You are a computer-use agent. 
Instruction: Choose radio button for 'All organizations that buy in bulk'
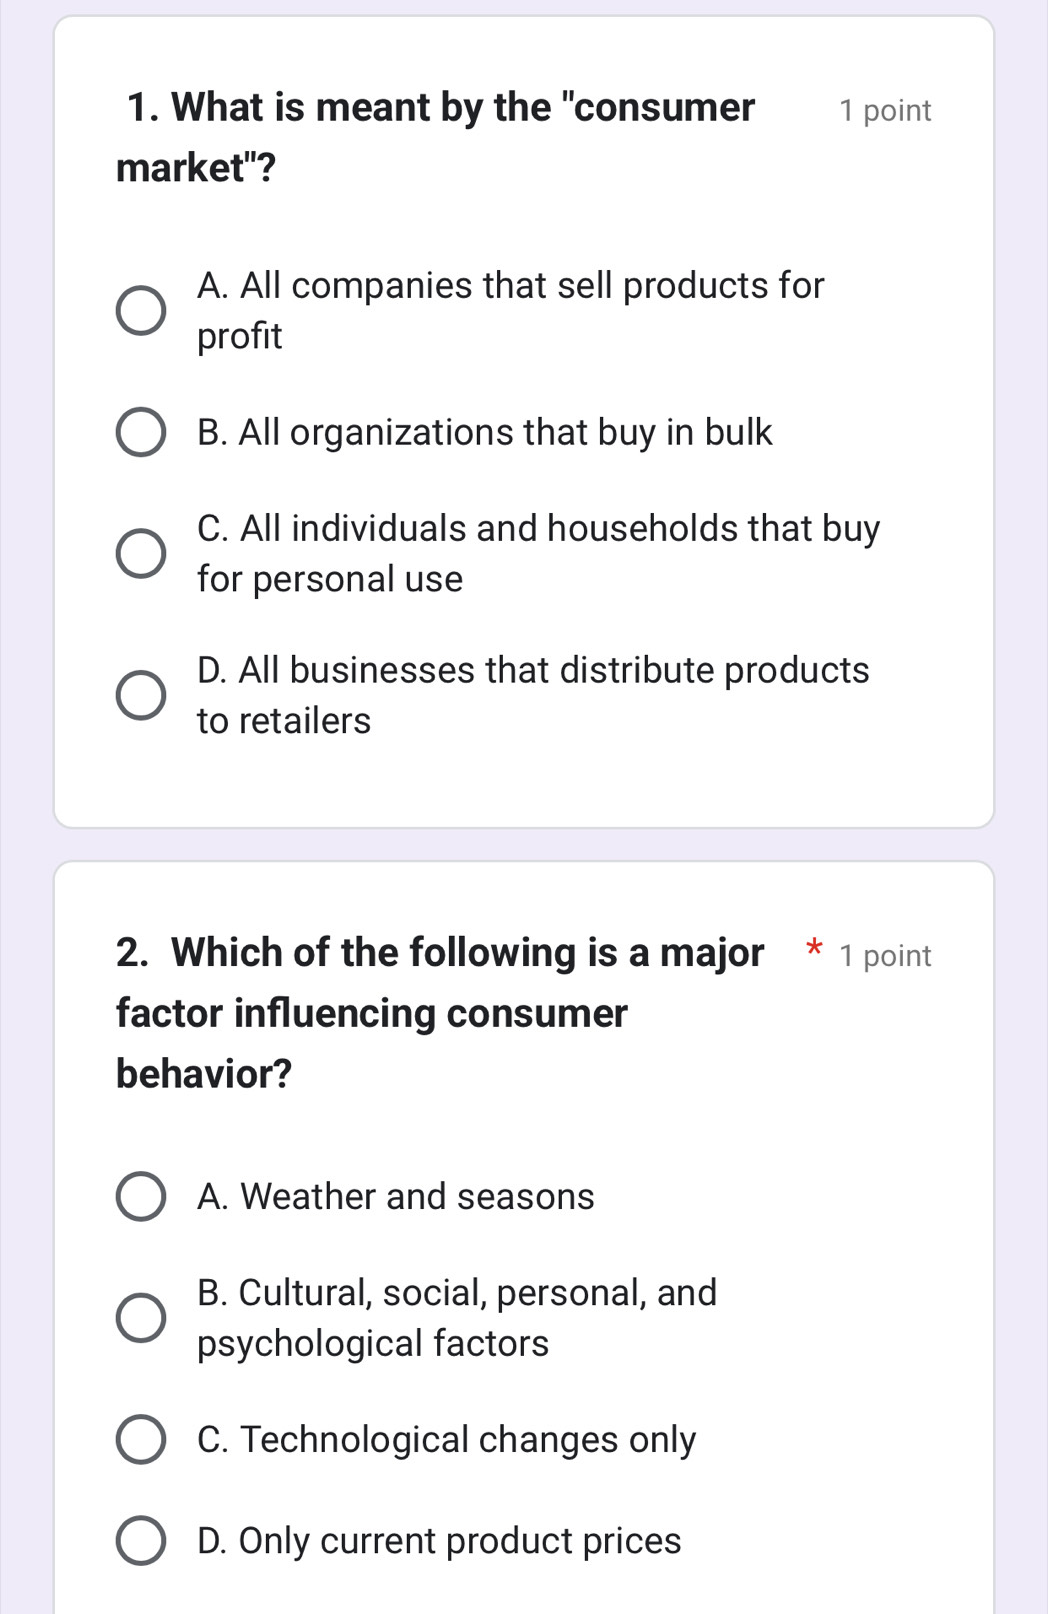tap(141, 432)
